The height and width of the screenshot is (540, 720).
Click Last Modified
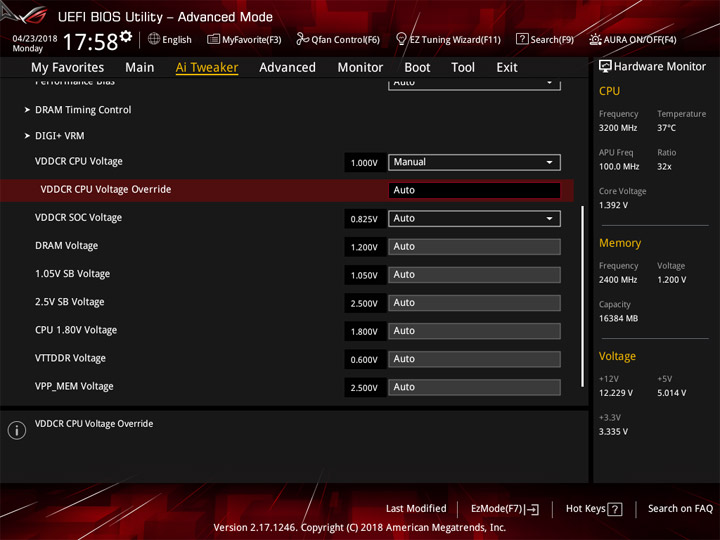click(x=416, y=509)
